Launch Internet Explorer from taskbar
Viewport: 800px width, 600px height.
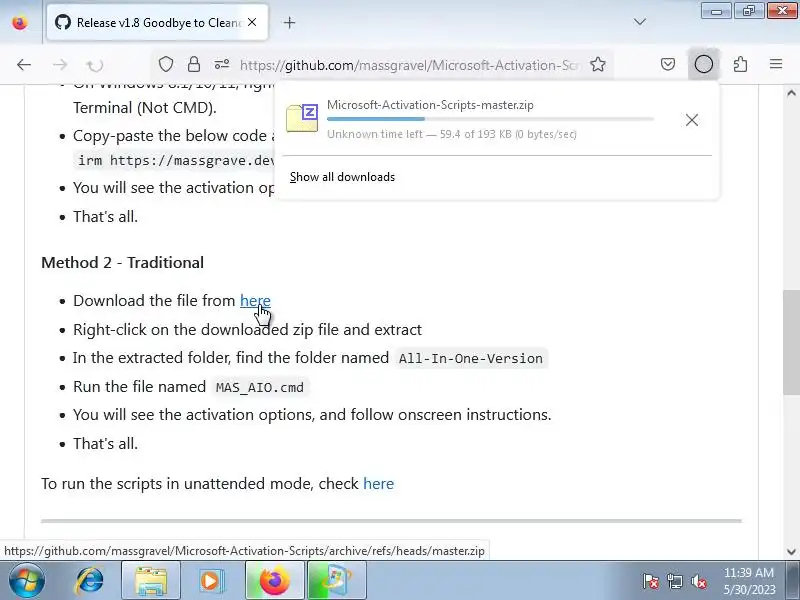[89, 580]
